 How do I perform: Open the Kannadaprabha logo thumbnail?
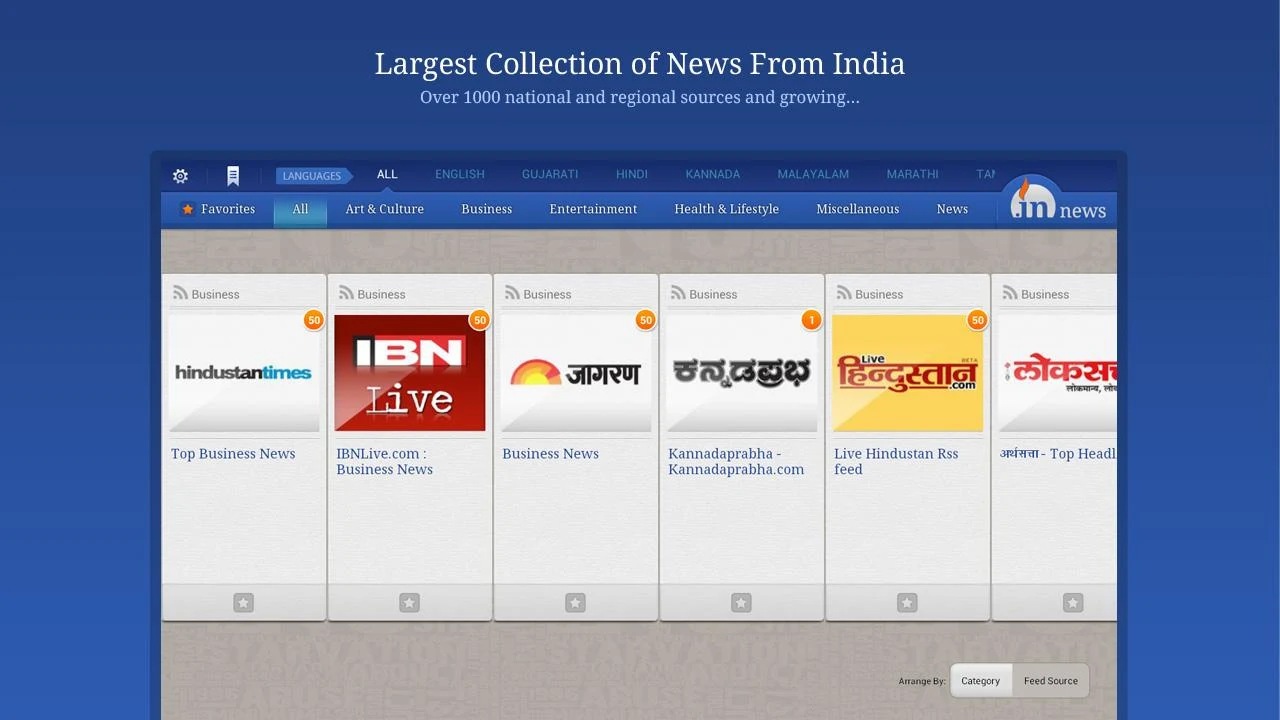click(742, 373)
